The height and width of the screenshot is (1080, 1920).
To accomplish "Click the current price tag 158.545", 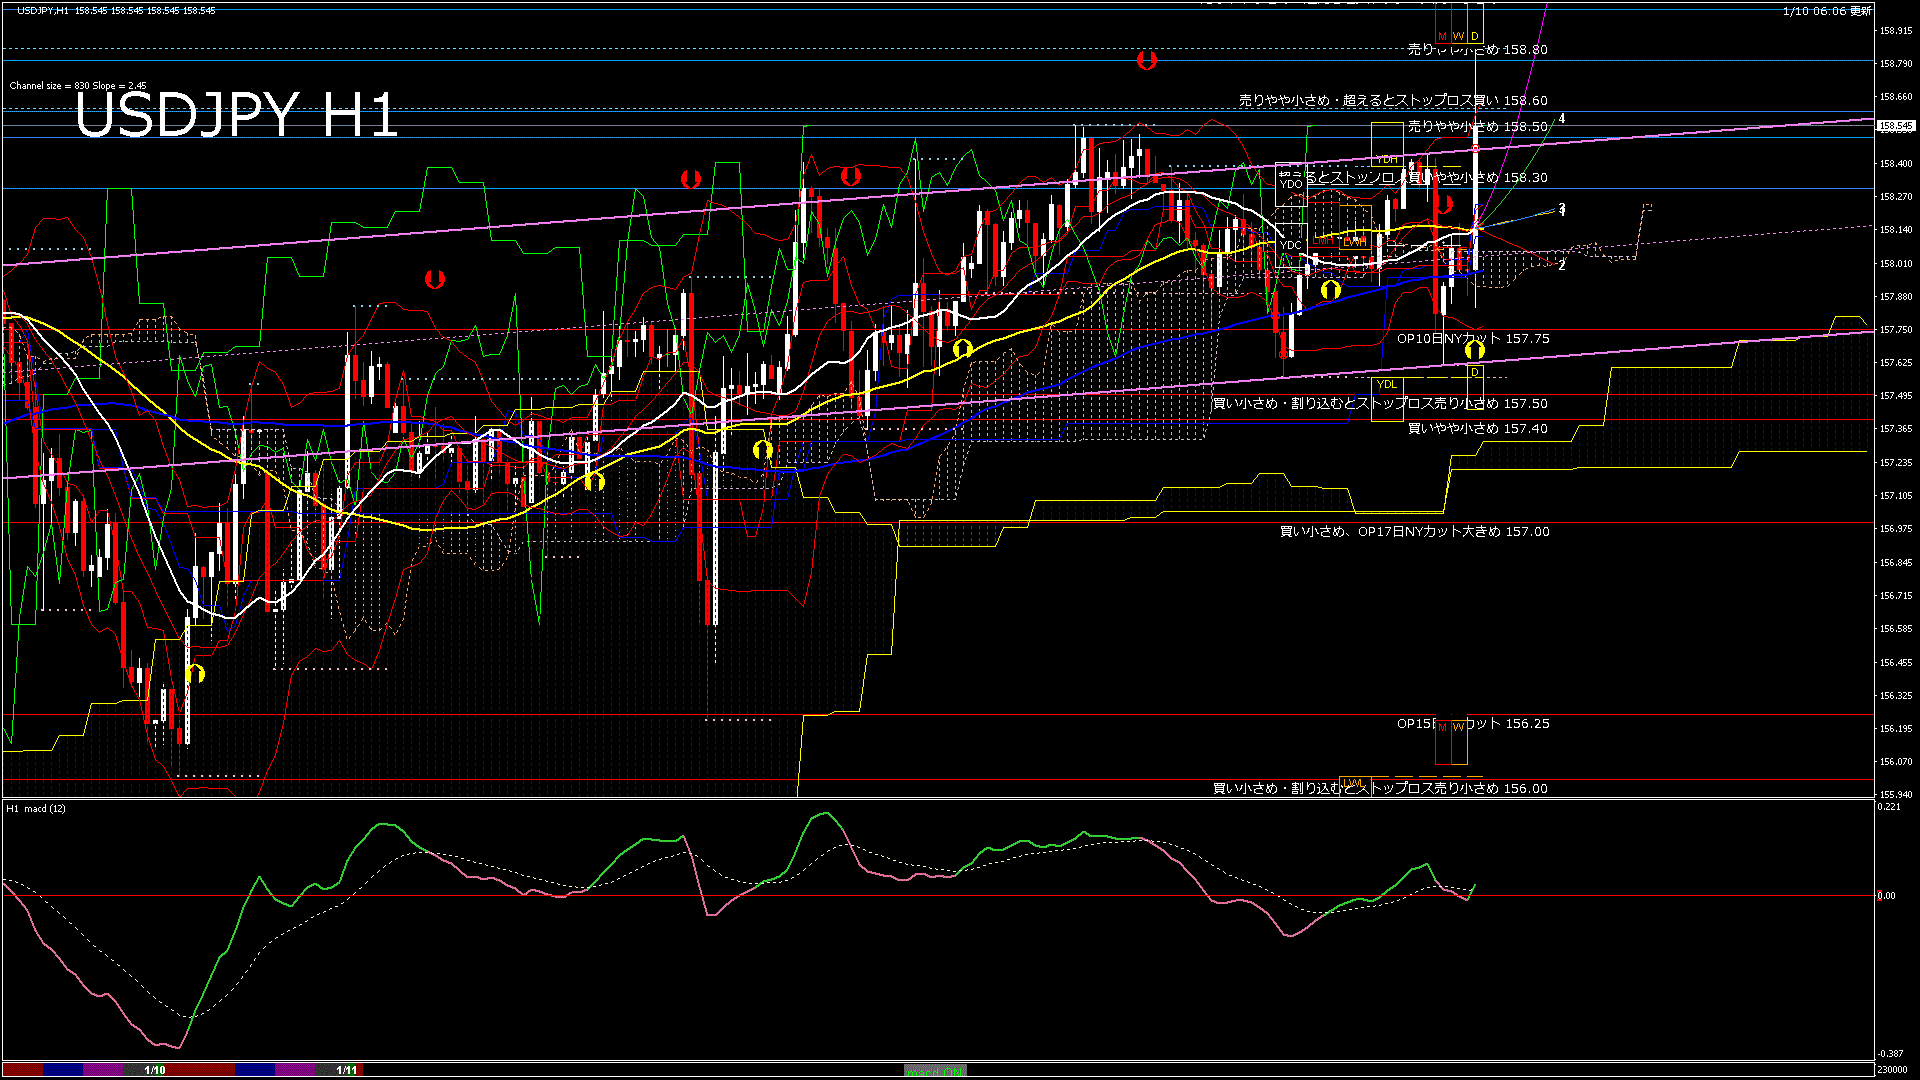I will tap(1895, 127).
